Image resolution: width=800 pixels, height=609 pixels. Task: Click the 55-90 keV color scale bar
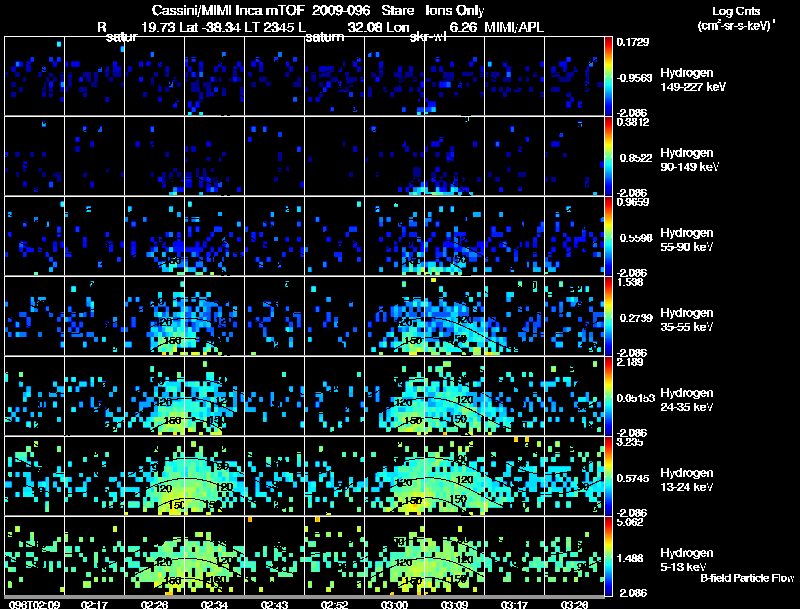pyautogui.click(x=608, y=237)
